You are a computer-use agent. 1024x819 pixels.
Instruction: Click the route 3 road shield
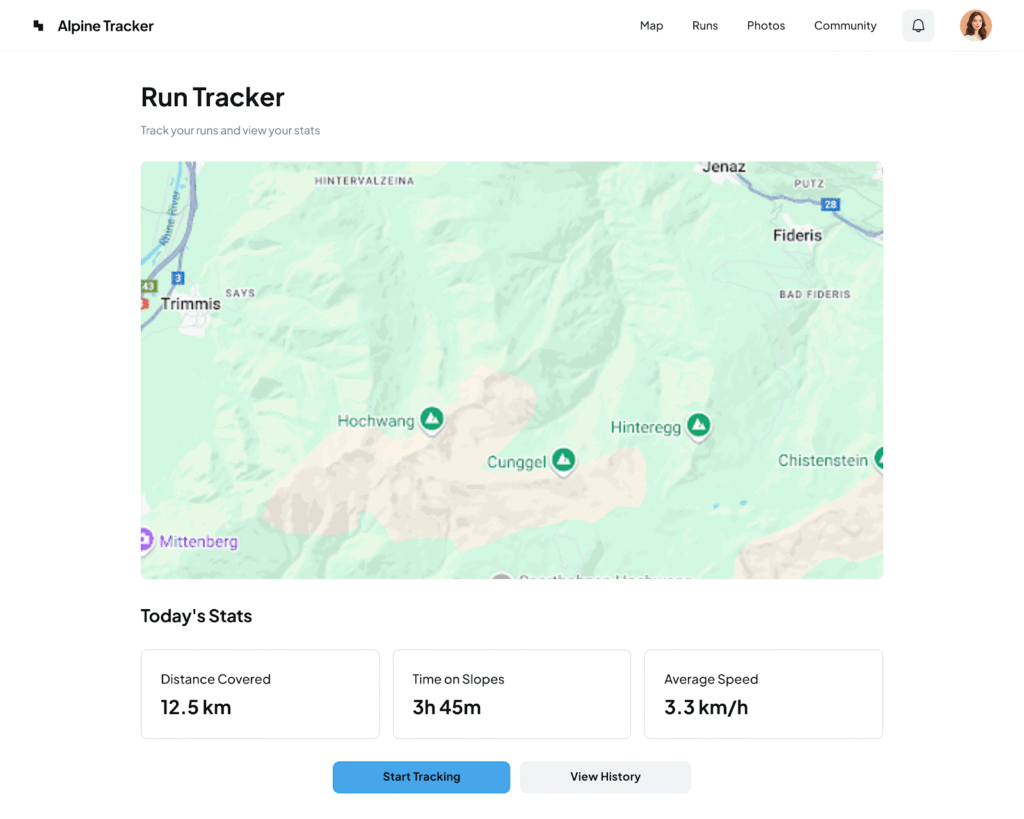tap(178, 277)
